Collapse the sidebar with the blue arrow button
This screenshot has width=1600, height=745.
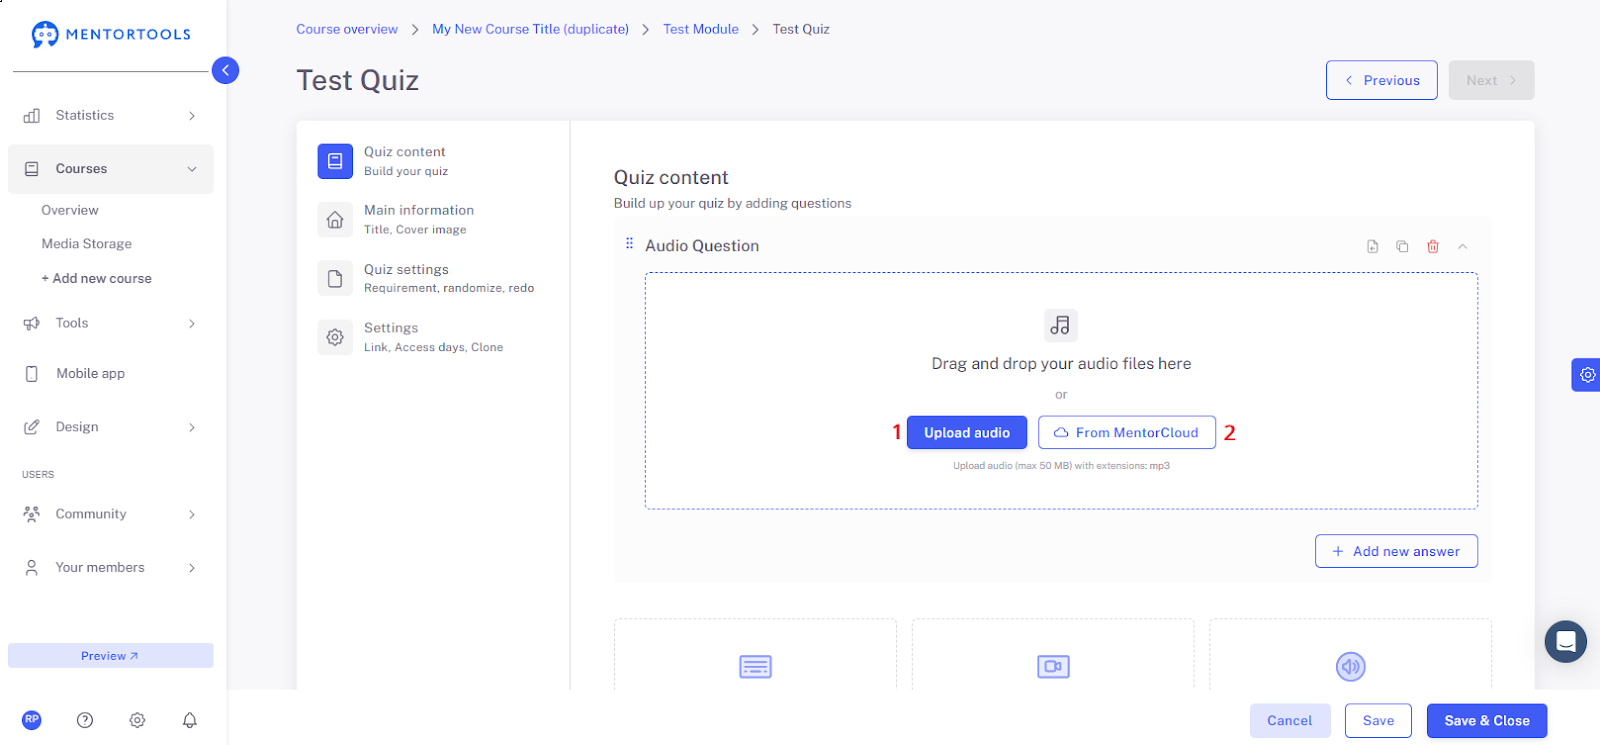pyautogui.click(x=226, y=70)
